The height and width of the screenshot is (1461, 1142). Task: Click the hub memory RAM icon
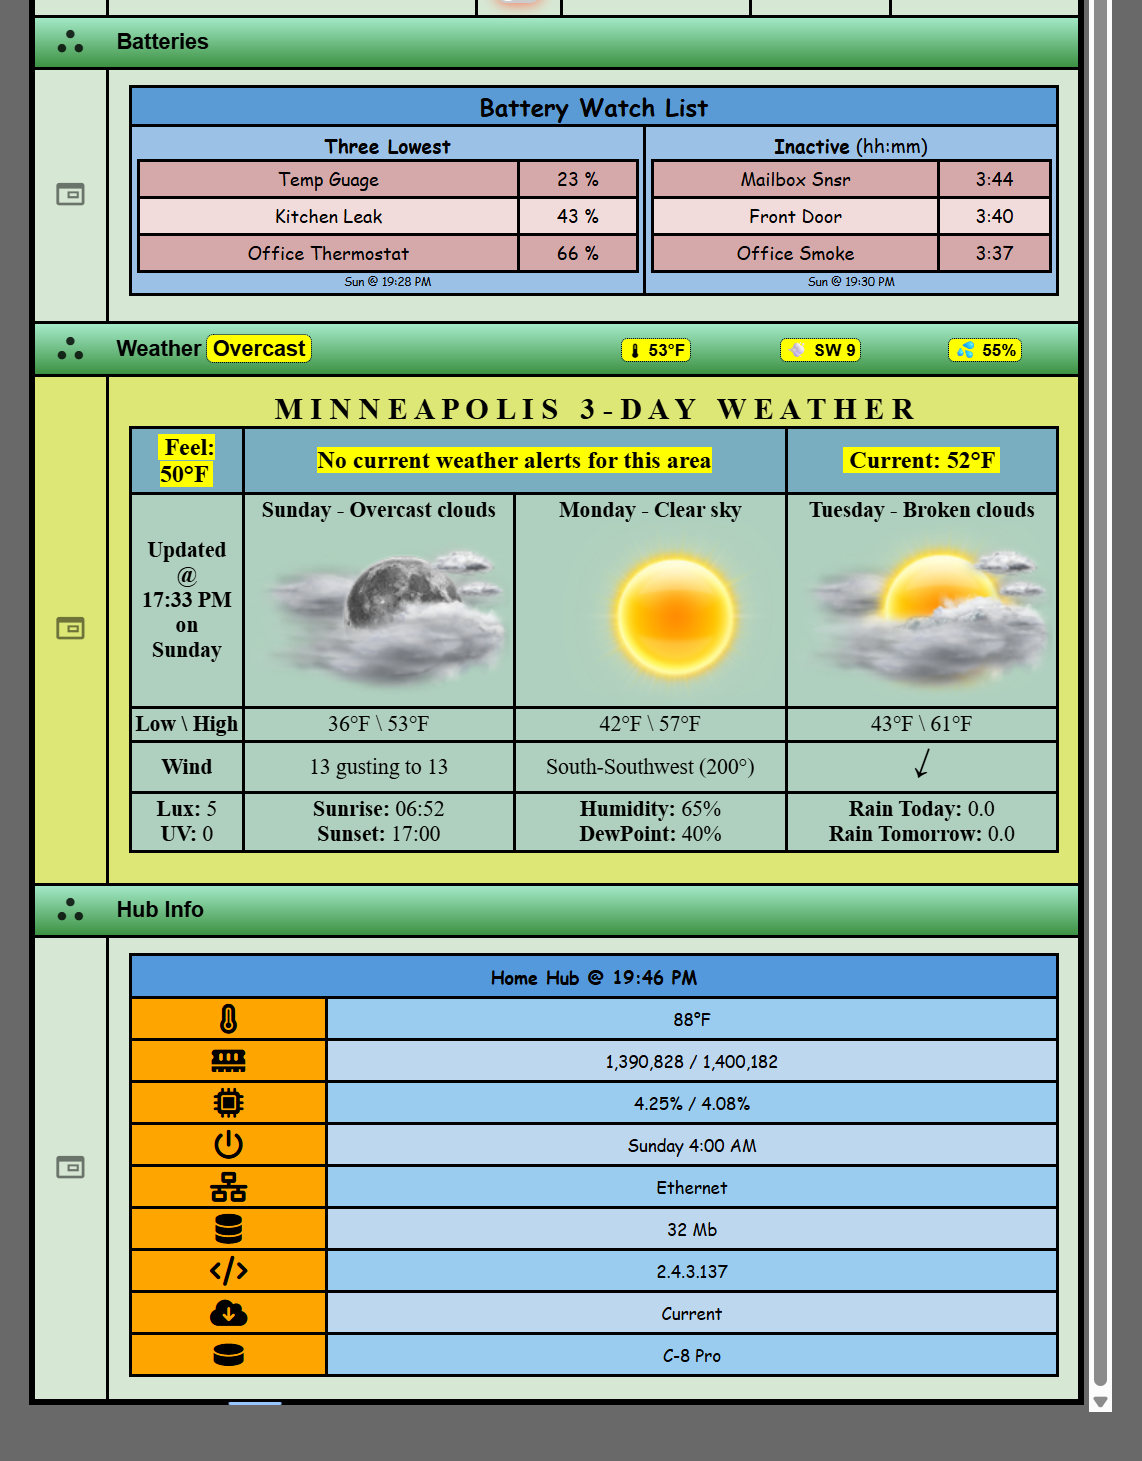click(x=228, y=1061)
